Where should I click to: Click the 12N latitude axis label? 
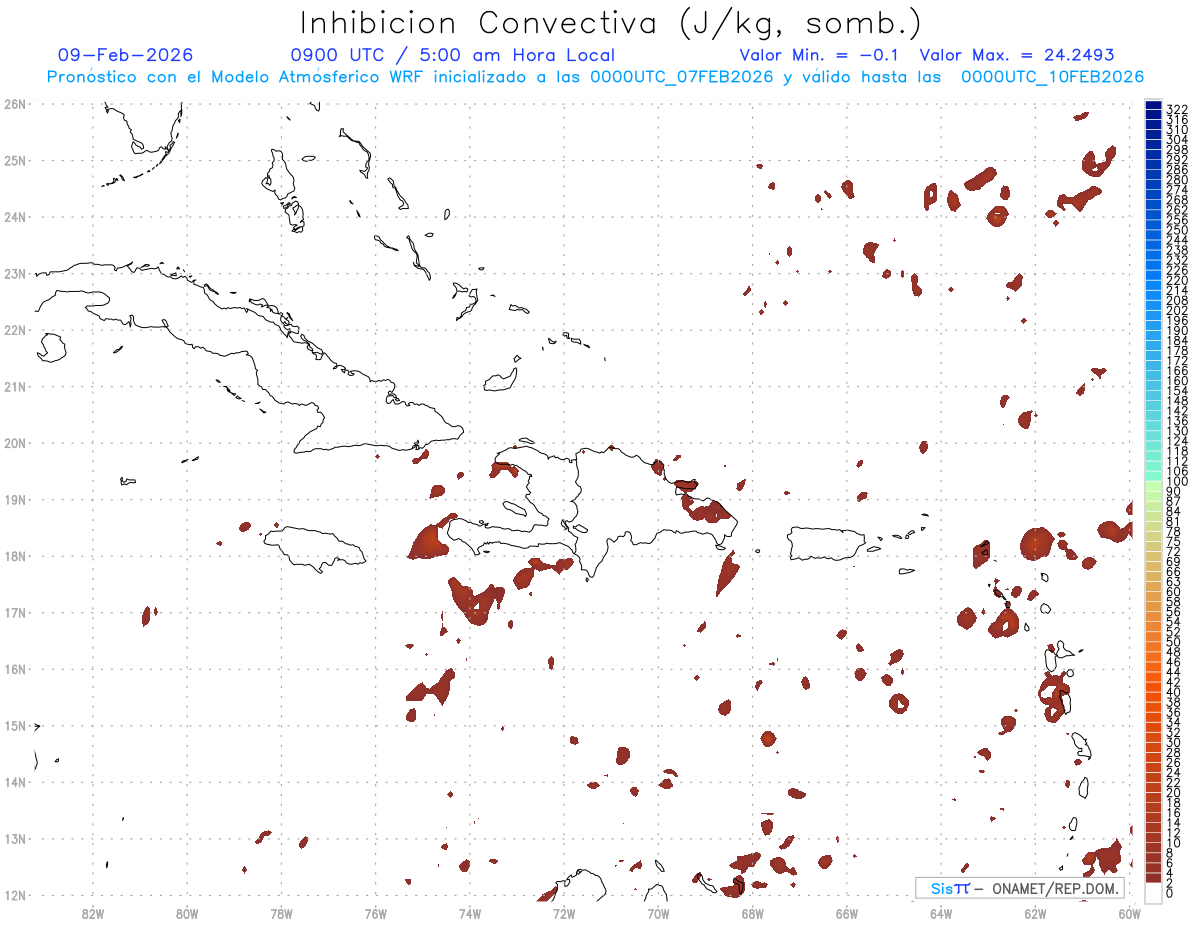(15, 896)
